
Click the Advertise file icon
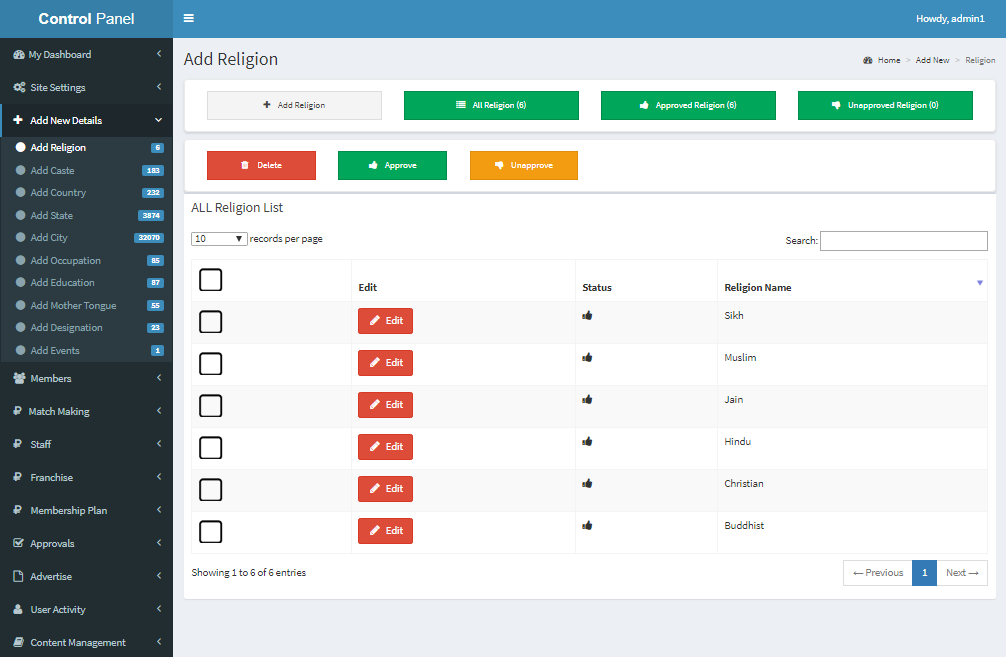point(19,576)
